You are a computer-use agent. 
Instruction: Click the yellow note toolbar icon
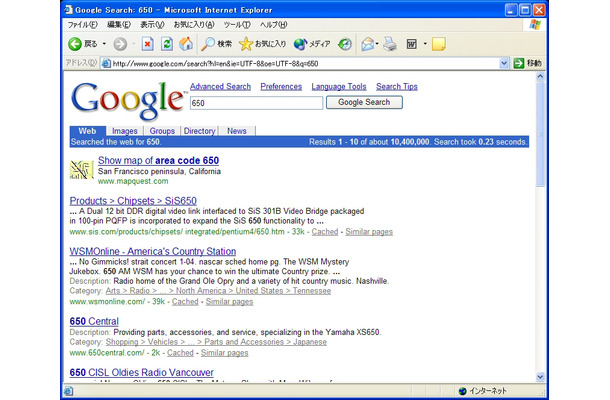pos(438,44)
